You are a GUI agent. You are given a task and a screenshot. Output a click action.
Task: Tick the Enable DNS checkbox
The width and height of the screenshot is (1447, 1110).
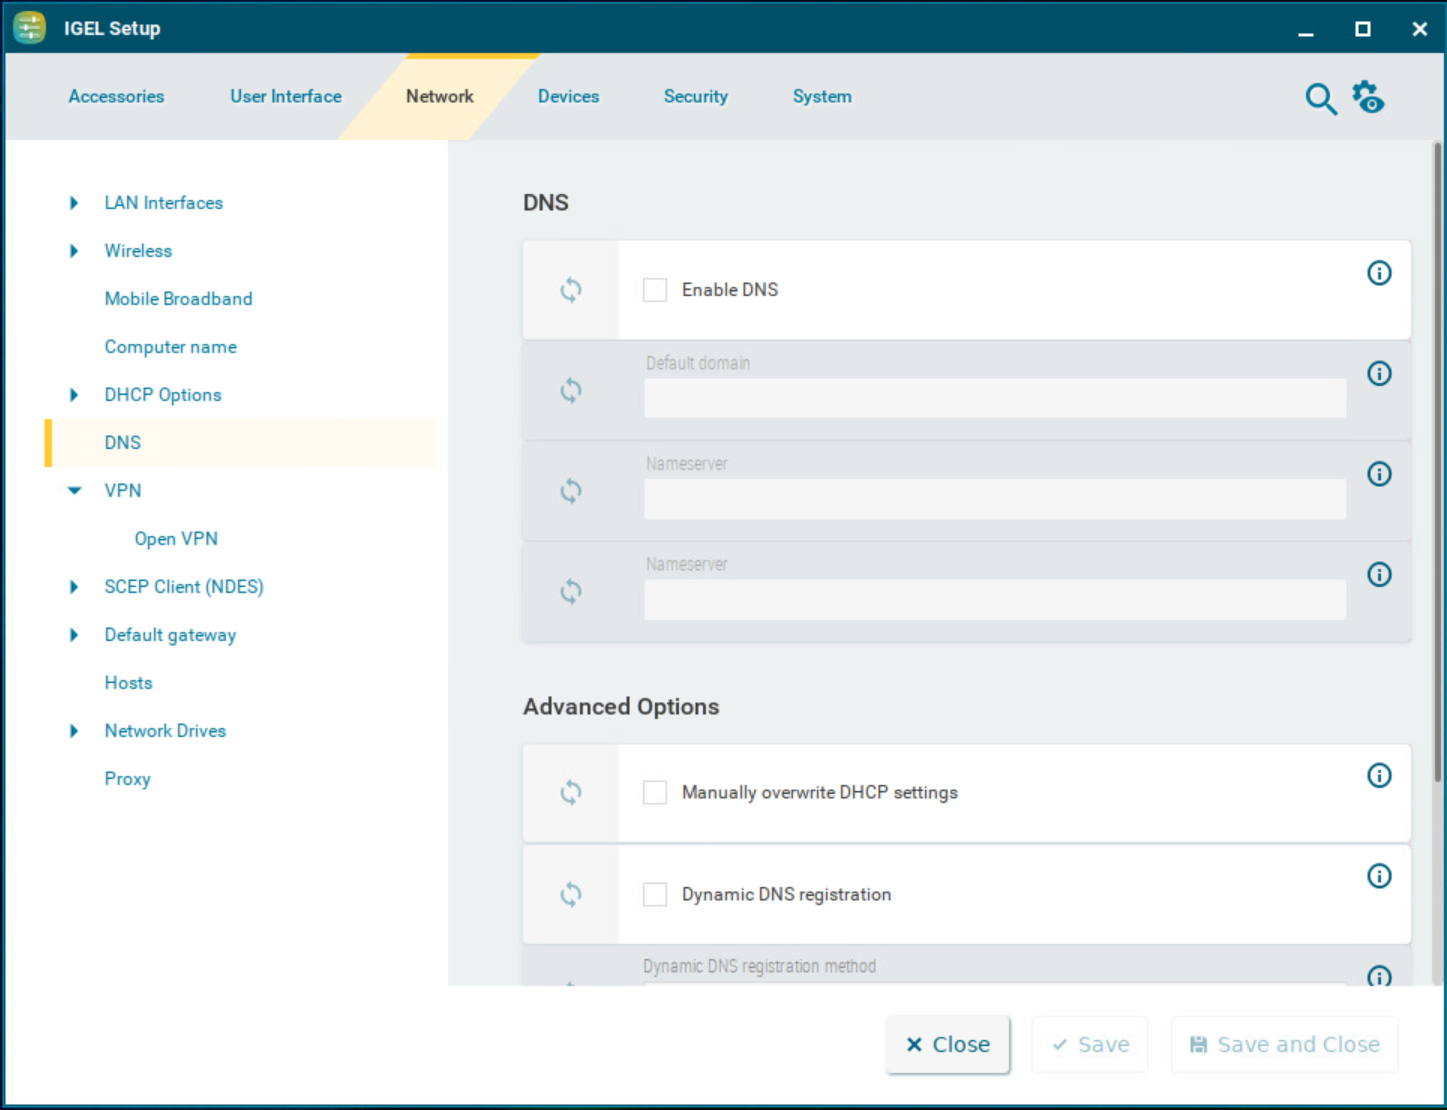[655, 290]
